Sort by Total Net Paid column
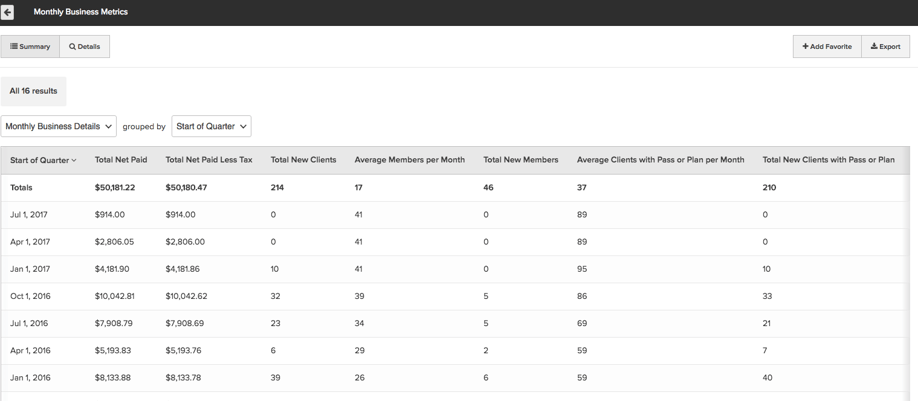This screenshot has width=918, height=401. 121,160
